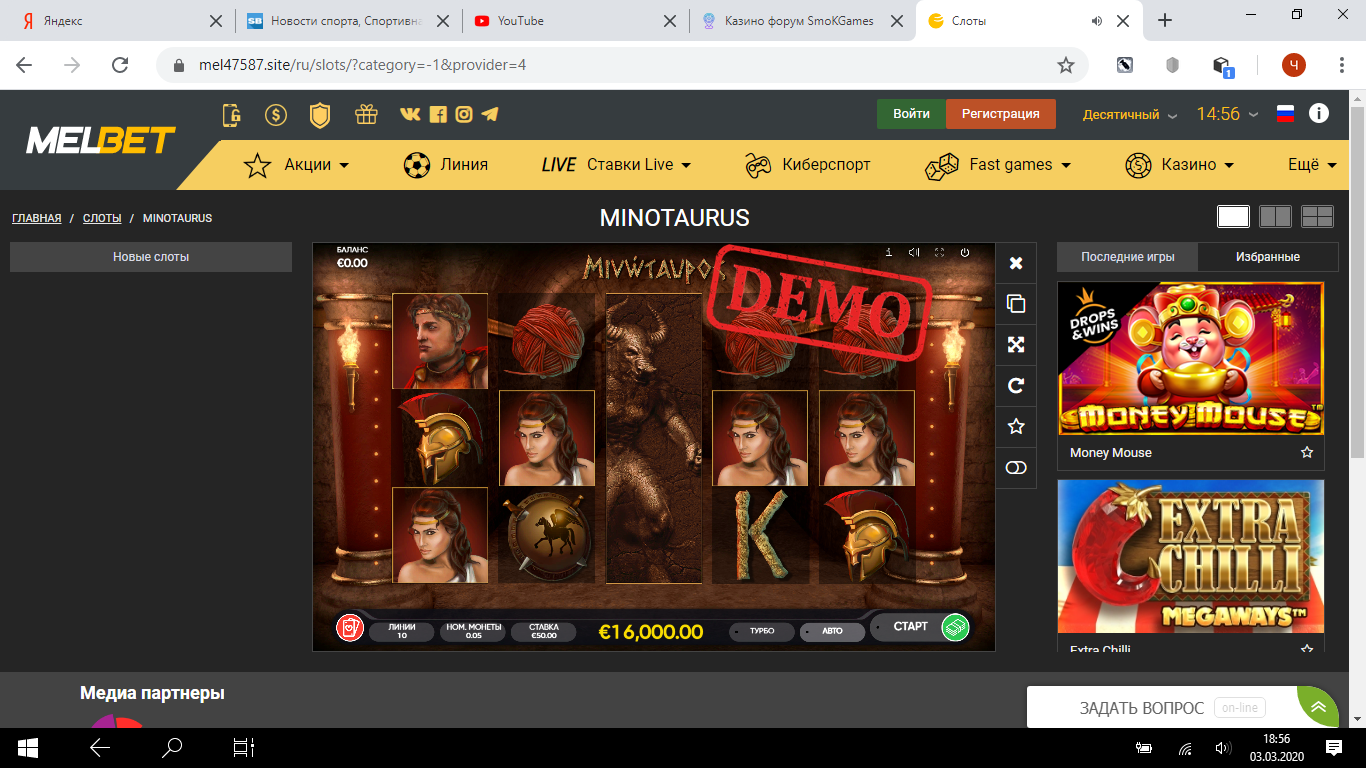The height and width of the screenshot is (768, 1366).
Task: Open the shield security icon
Action: [320, 115]
